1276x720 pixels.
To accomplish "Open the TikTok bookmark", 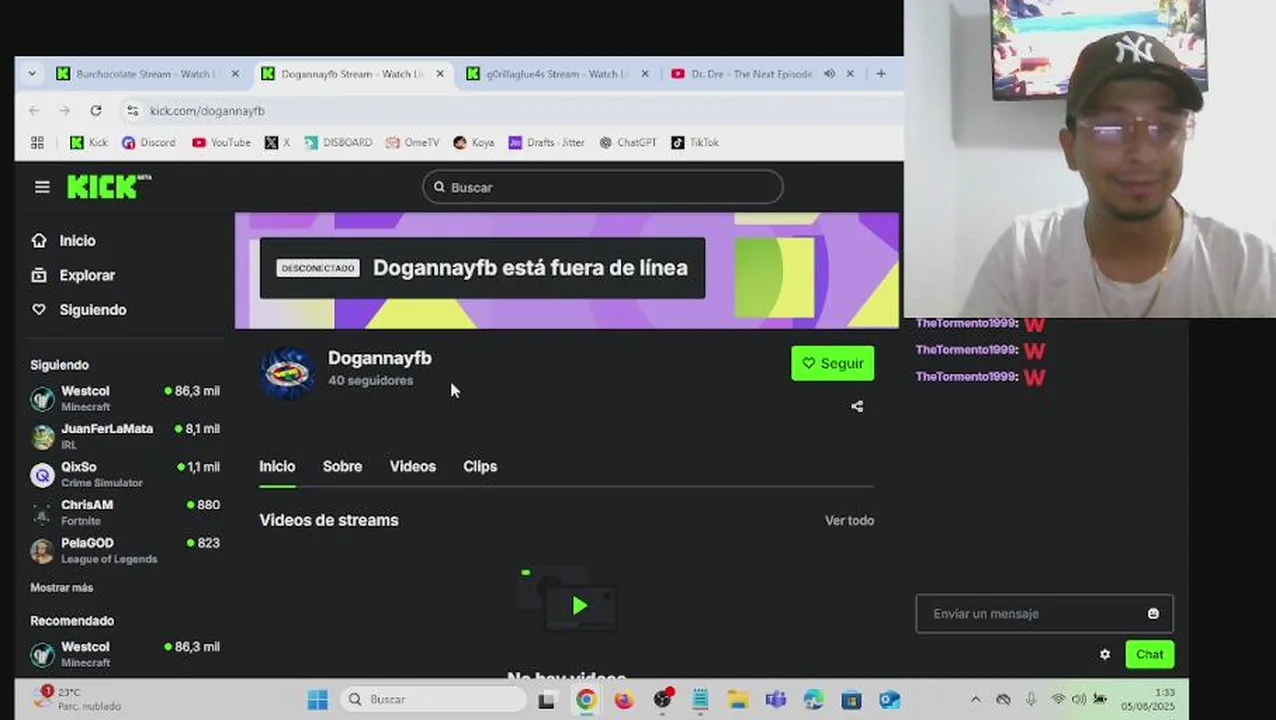I will pyautogui.click(x=695, y=143).
